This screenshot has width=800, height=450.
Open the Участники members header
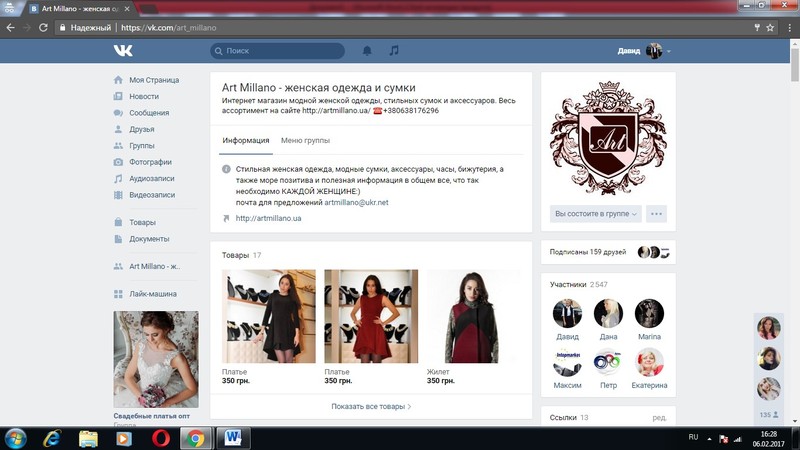point(579,285)
